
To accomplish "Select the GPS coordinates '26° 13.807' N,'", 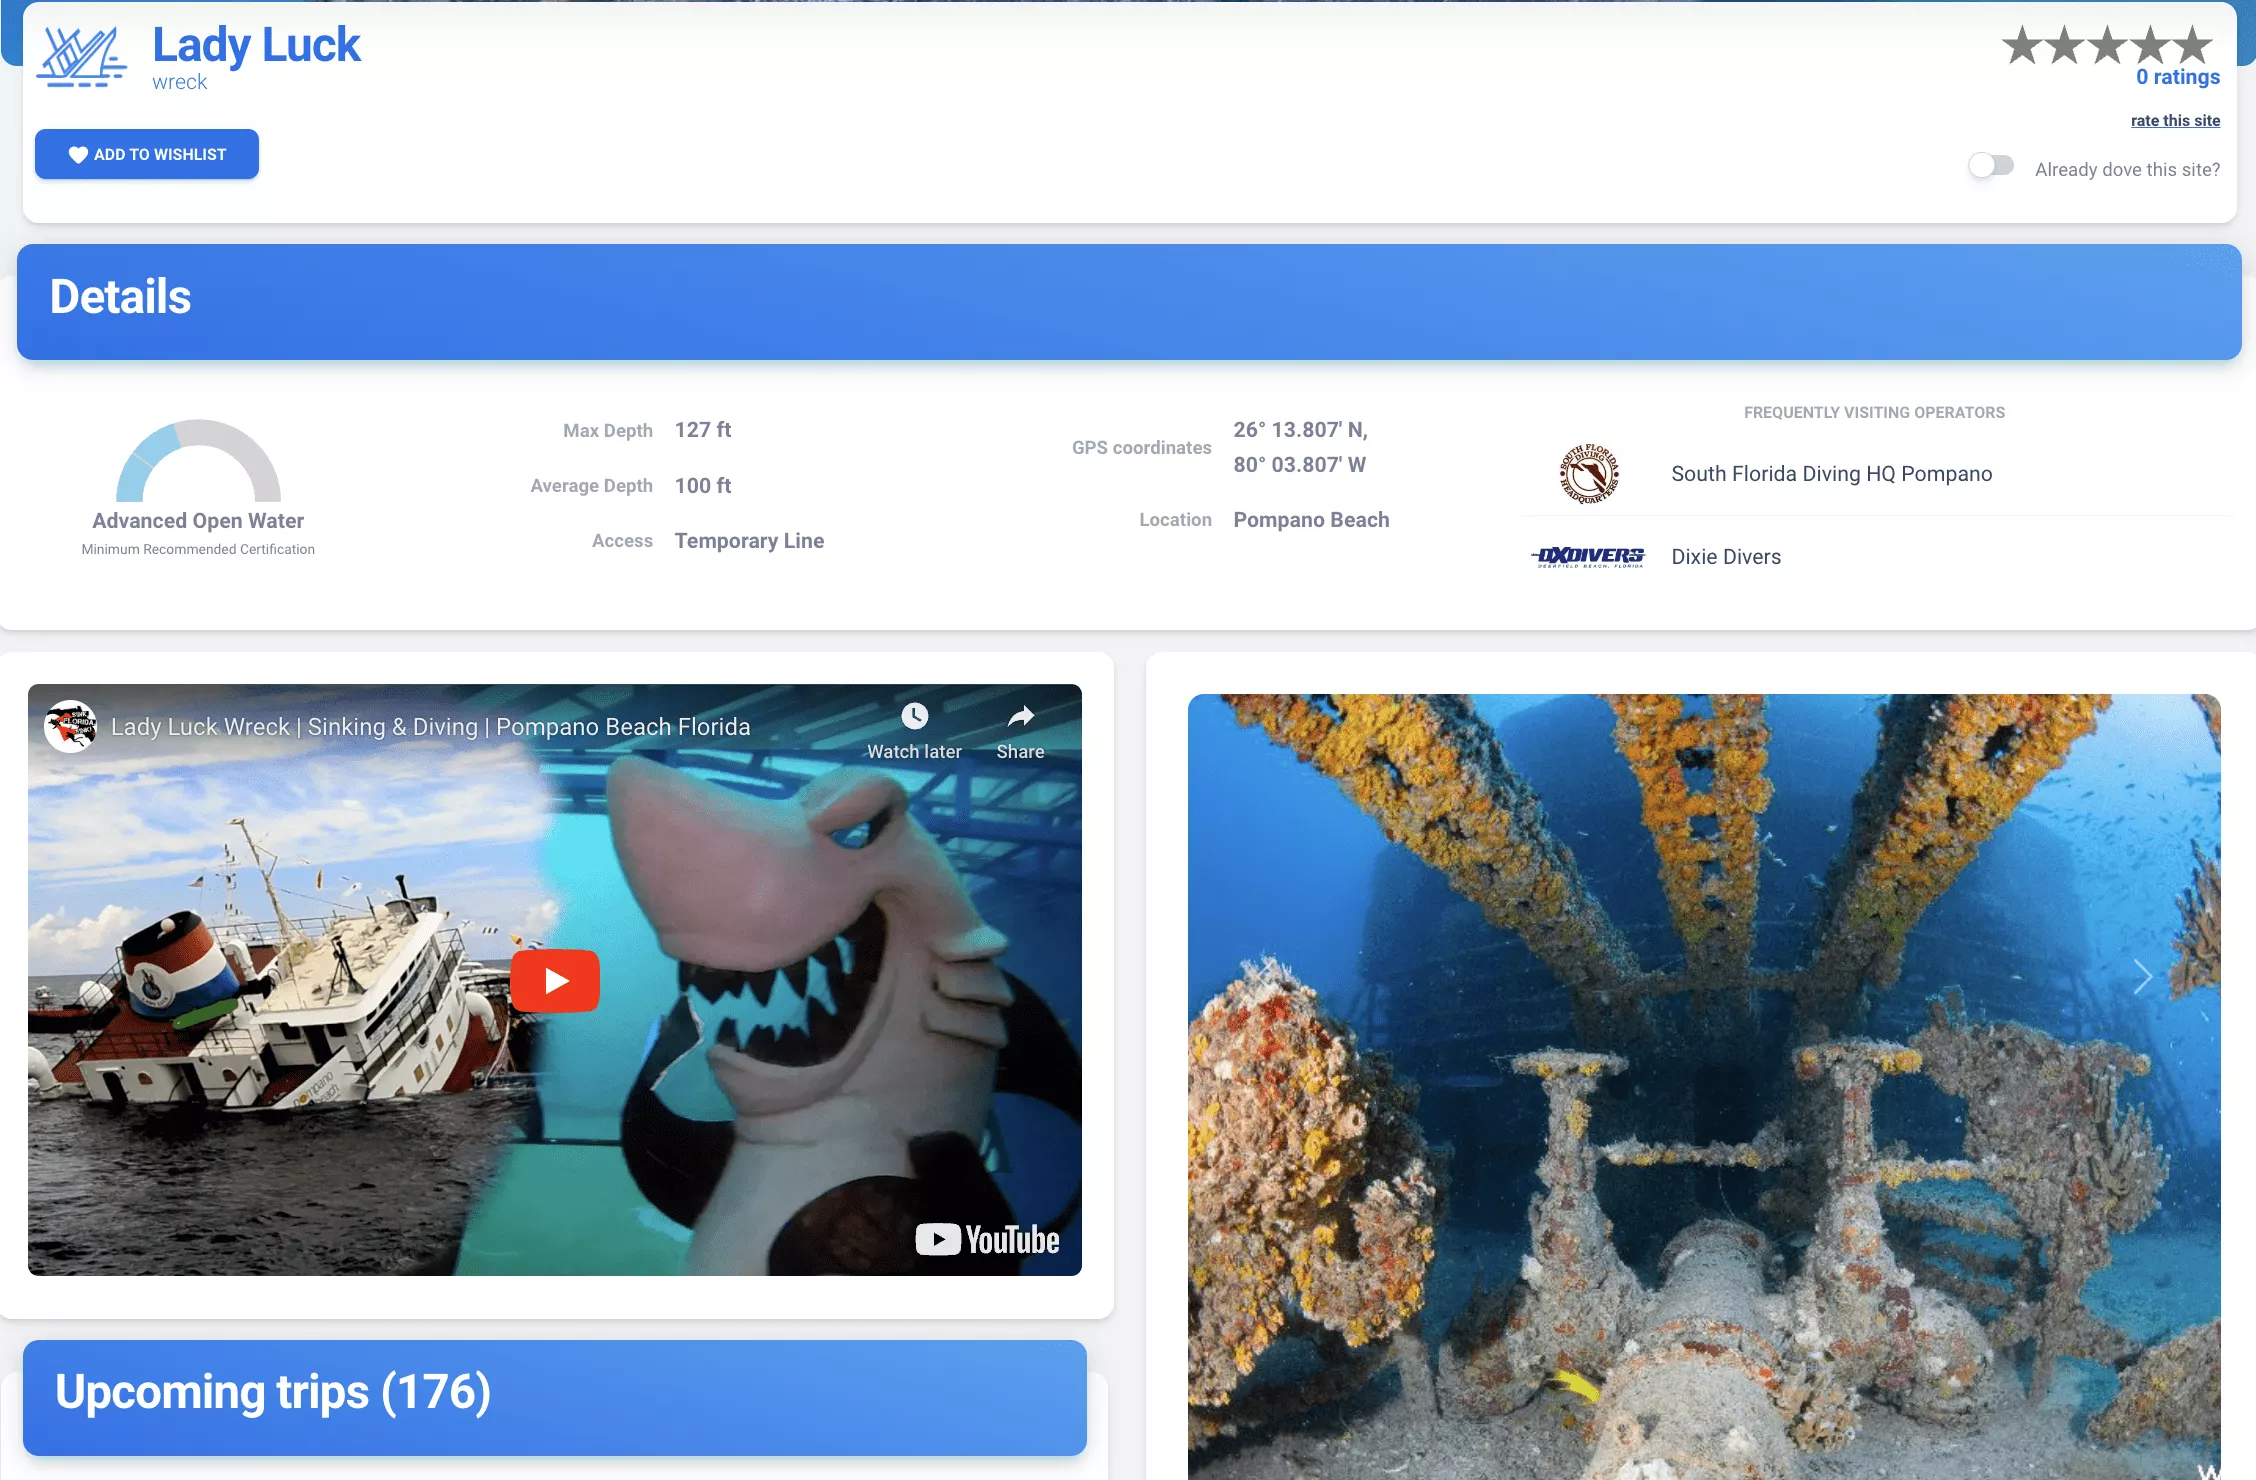I will pos(1300,430).
